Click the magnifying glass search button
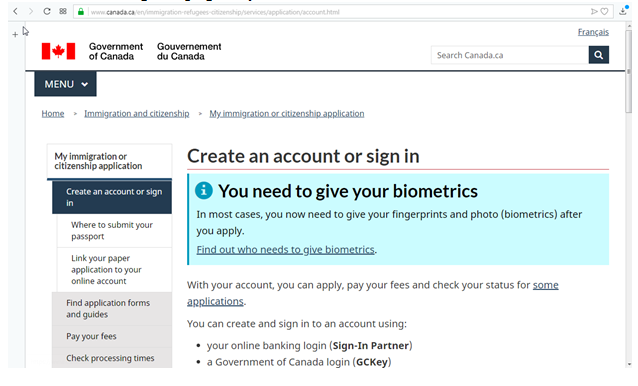Image resolution: width=638 pixels, height=386 pixels. (599, 55)
